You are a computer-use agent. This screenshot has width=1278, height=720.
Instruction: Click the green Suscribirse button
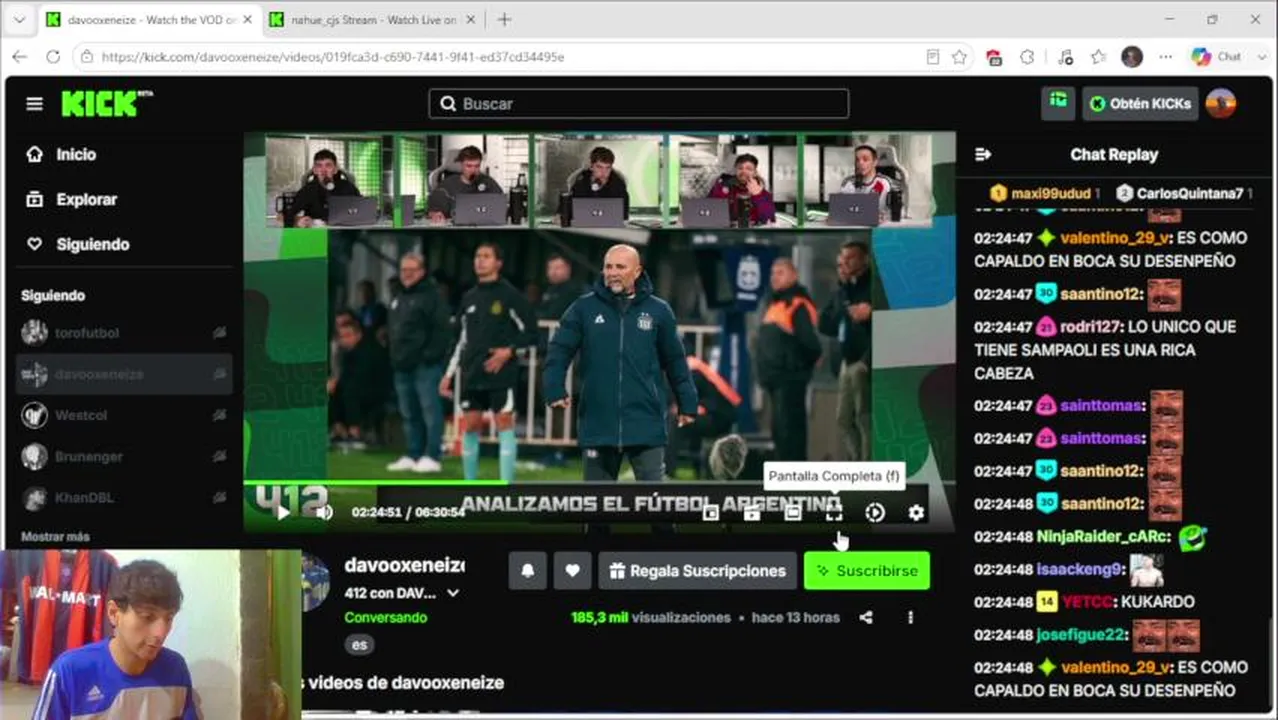pyautogui.click(x=867, y=571)
